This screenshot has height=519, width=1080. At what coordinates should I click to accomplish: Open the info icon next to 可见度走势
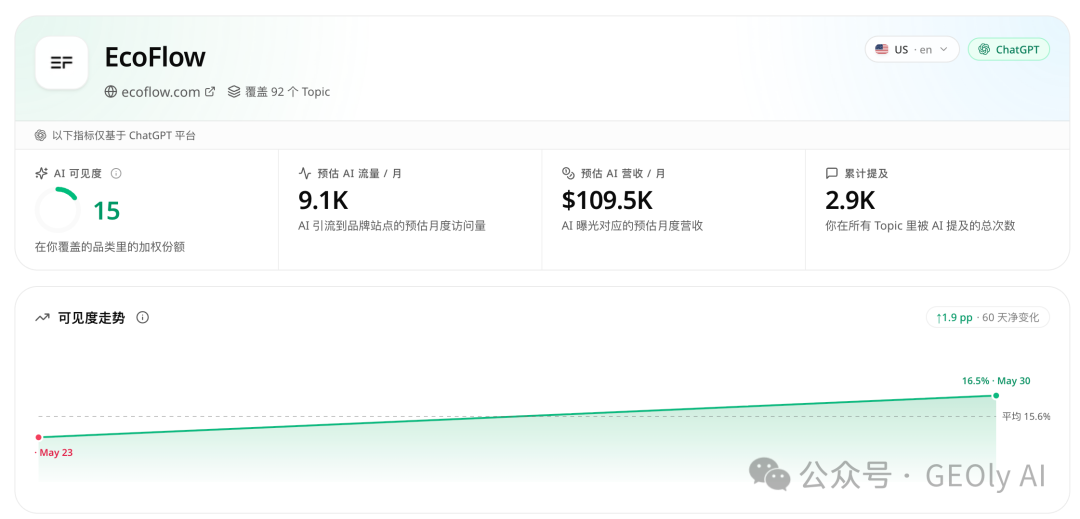tap(143, 317)
